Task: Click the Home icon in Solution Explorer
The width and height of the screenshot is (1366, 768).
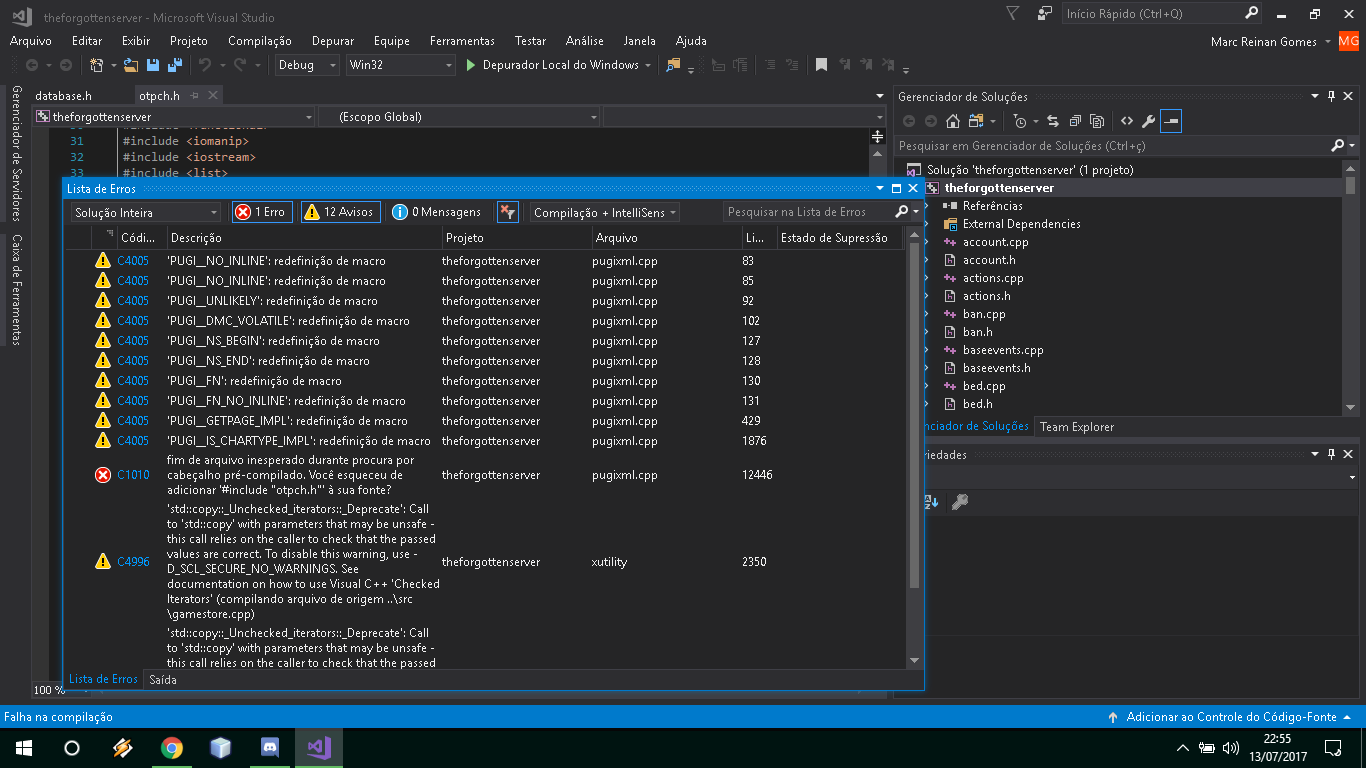Action: pyautogui.click(x=953, y=121)
